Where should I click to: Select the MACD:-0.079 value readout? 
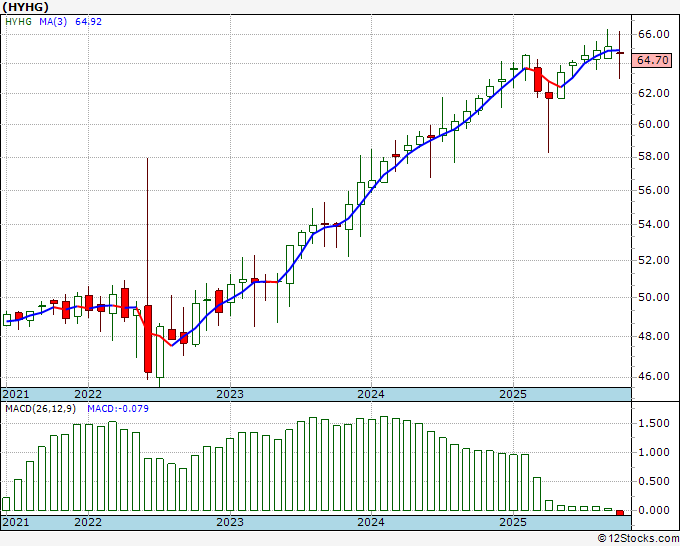118,409
